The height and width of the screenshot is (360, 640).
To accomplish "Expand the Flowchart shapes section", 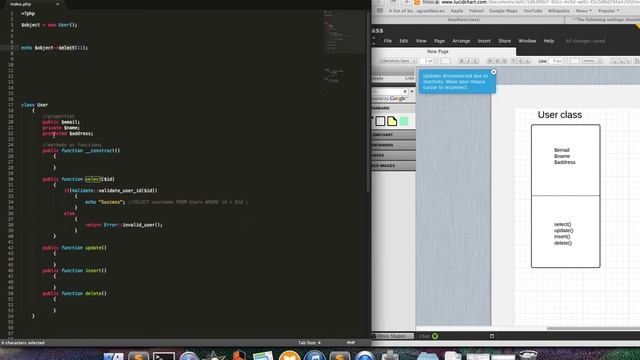I will [x=393, y=135].
